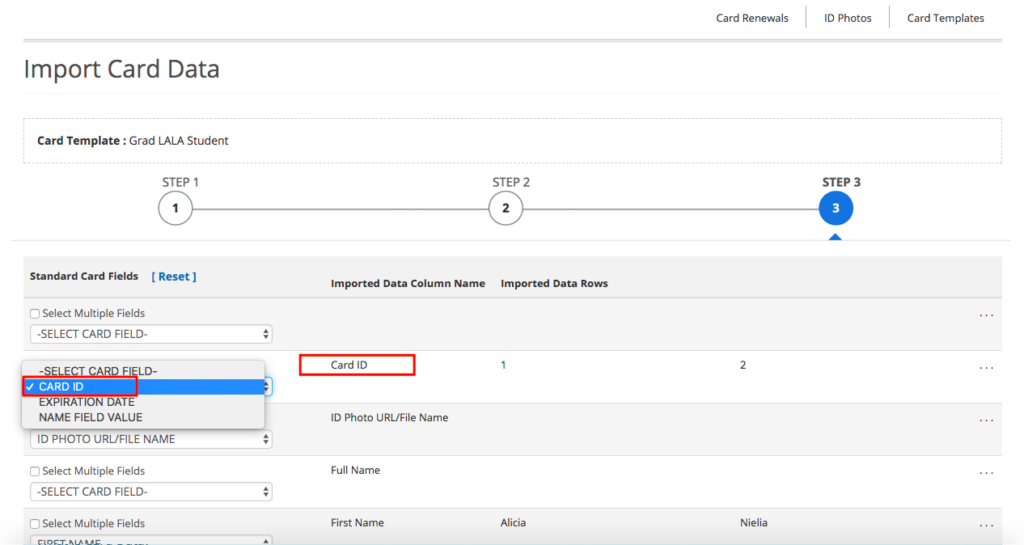1024x545 pixels.
Task: Click Card ID row value 1
Action: pos(503,365)
